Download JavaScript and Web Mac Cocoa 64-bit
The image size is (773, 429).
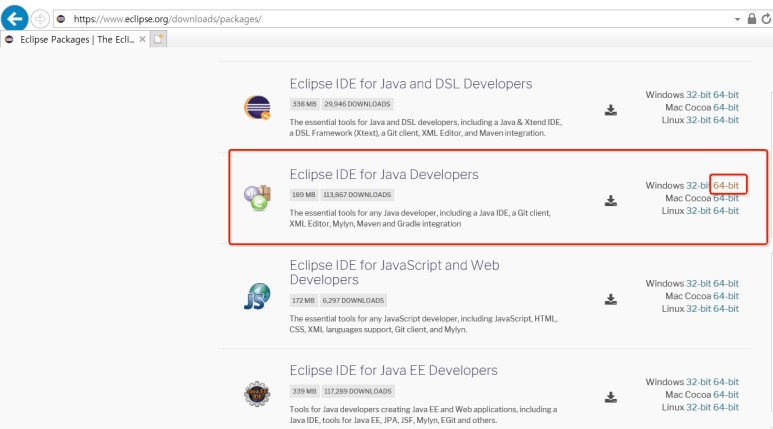tap(726, 296)
